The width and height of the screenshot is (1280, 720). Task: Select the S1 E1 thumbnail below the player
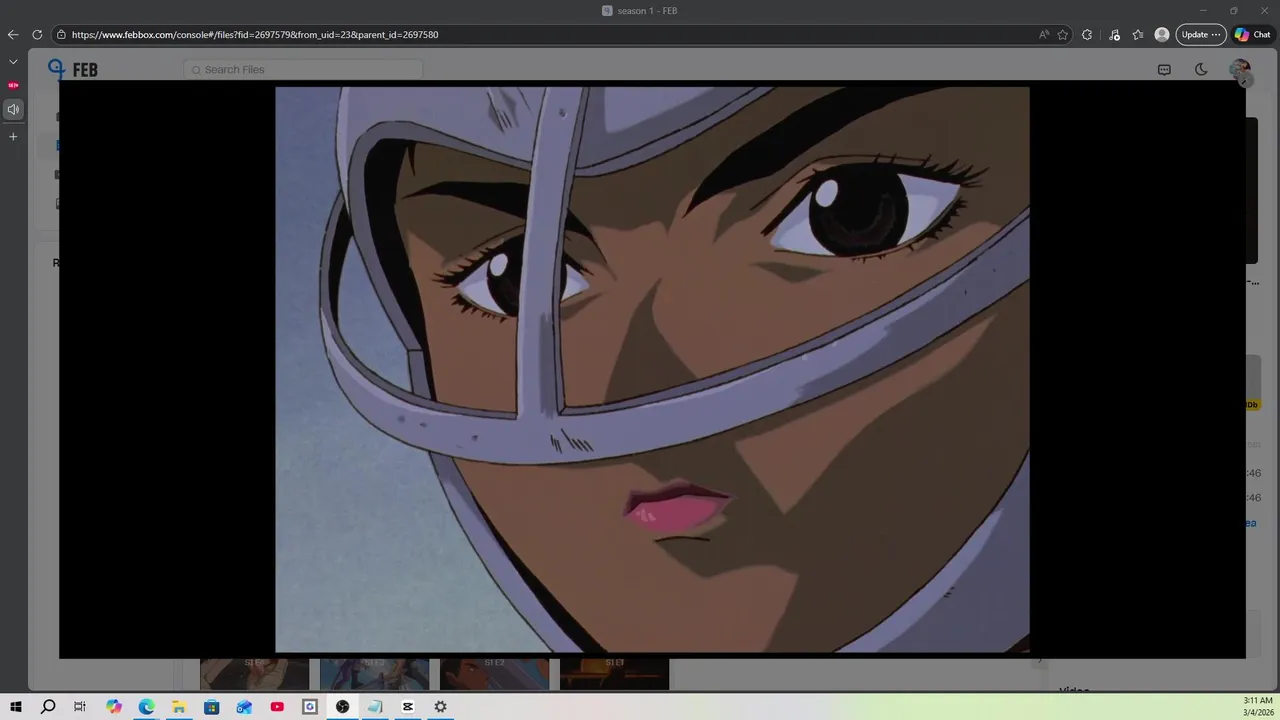[614, 674]
